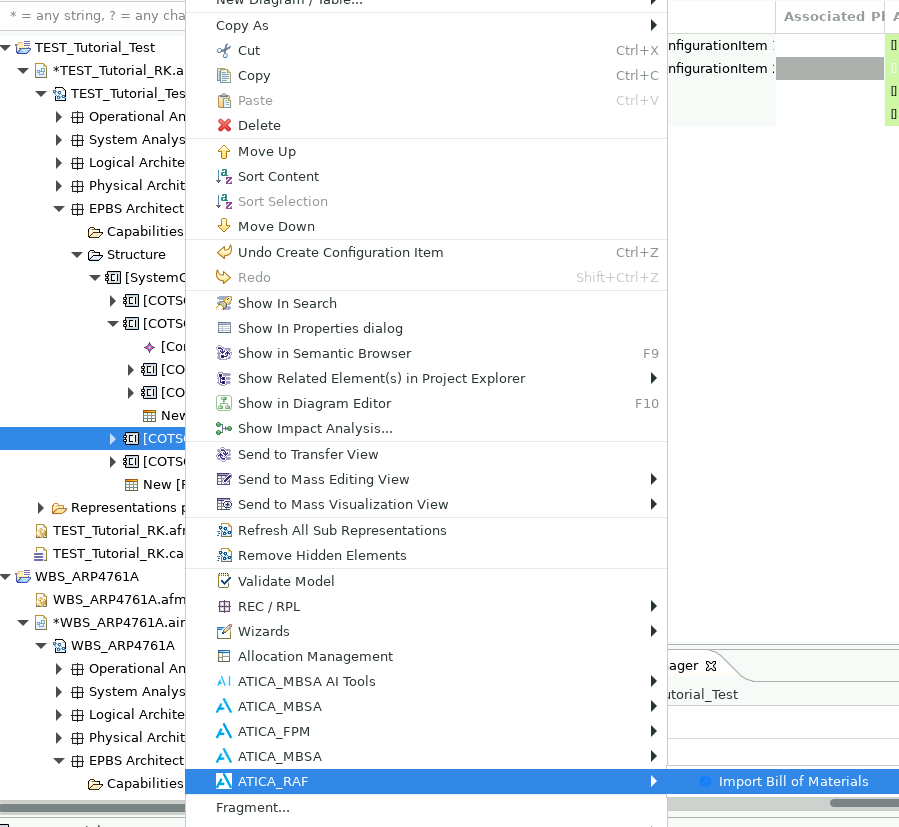The image size is (899, 827).
Task: Click the Show In Properties dialog icon
Action: point(224,328)
